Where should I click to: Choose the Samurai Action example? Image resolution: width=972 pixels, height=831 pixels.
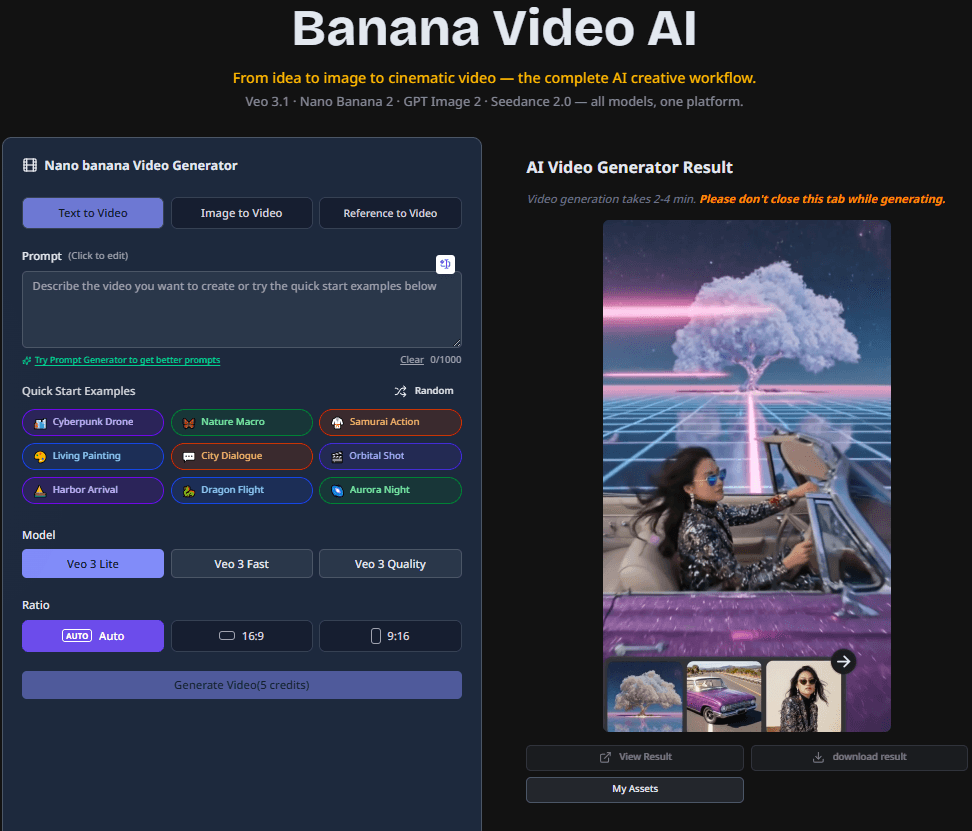tap(391, 423)
